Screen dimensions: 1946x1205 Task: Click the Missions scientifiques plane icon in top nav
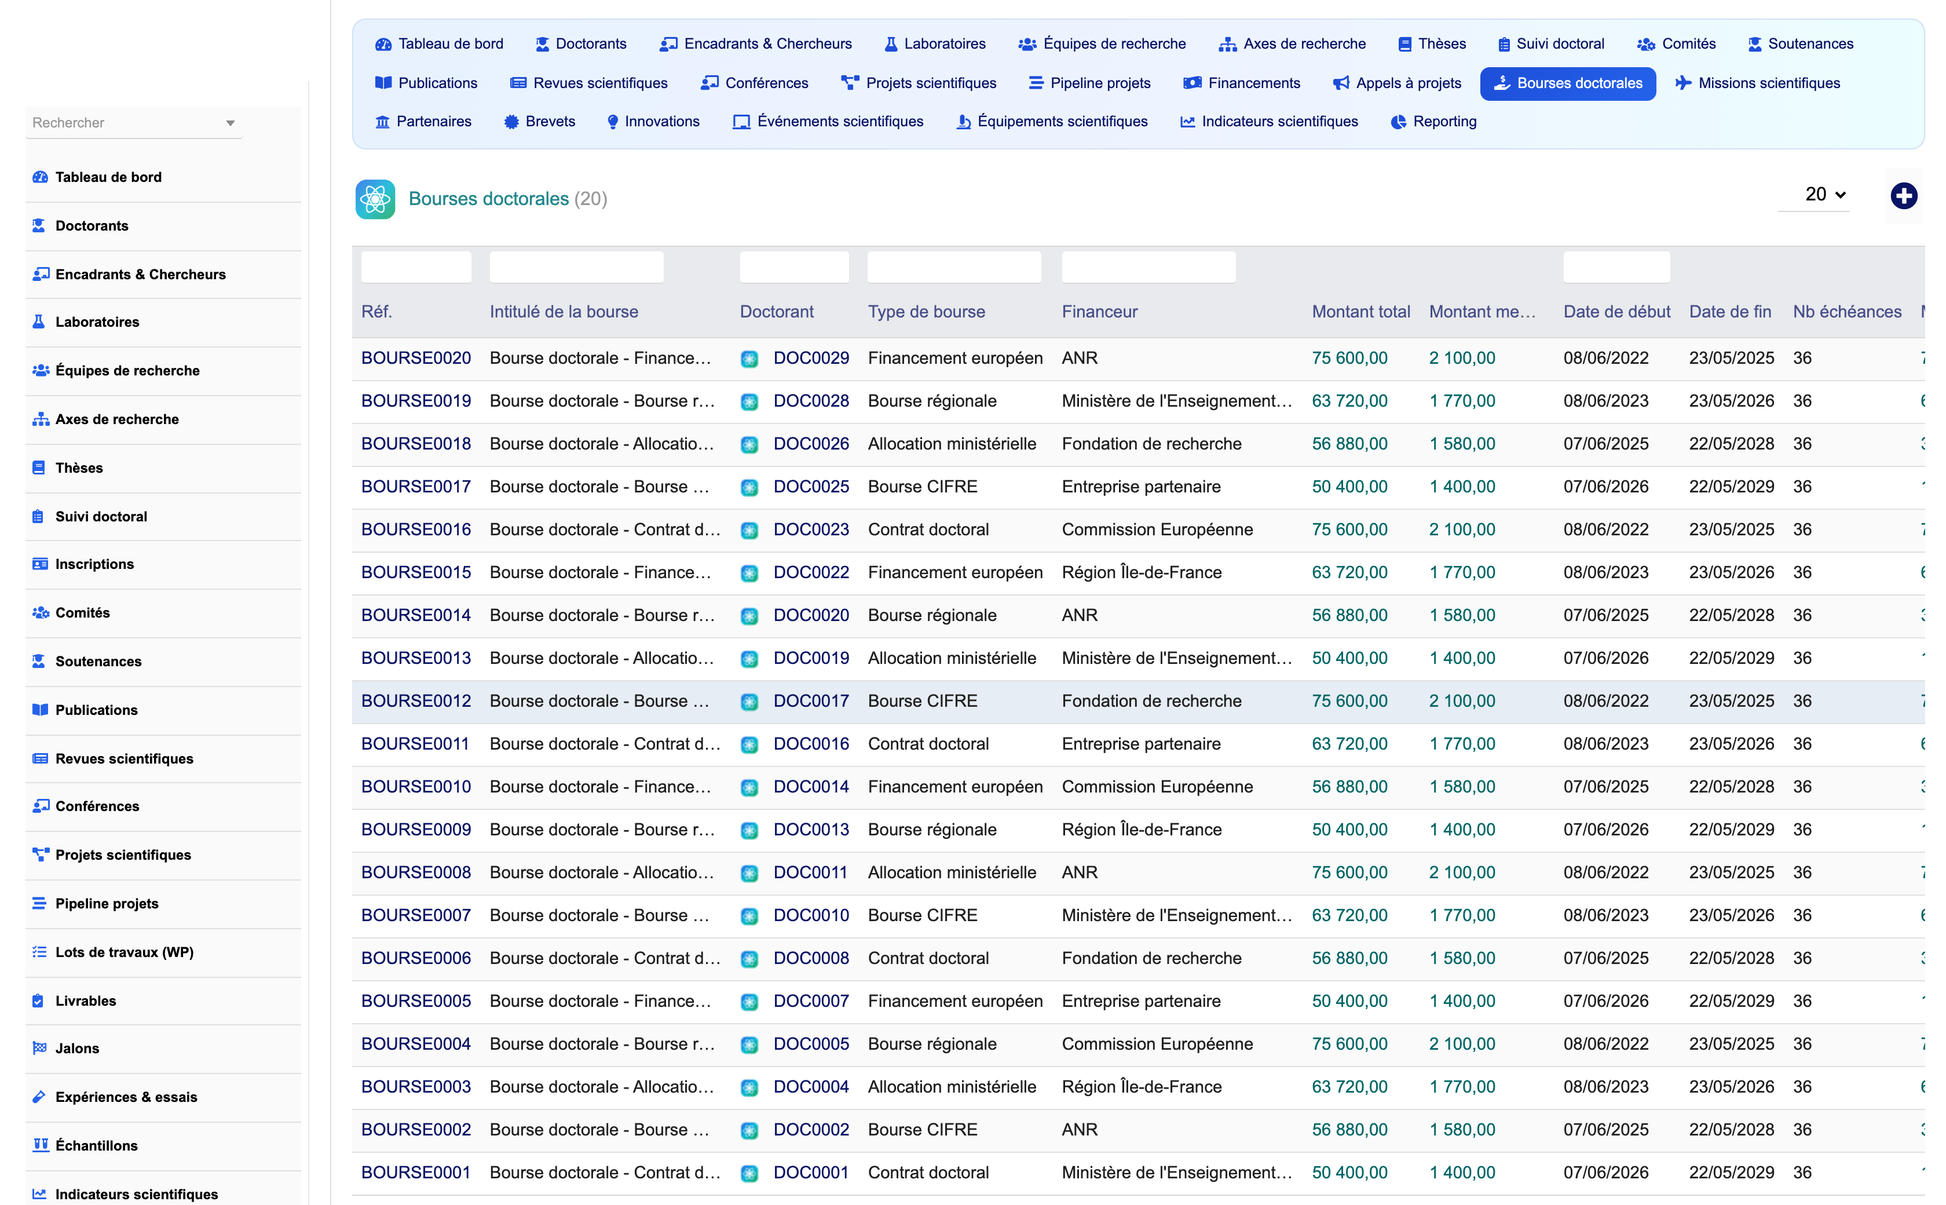[x=1683, y=83]
